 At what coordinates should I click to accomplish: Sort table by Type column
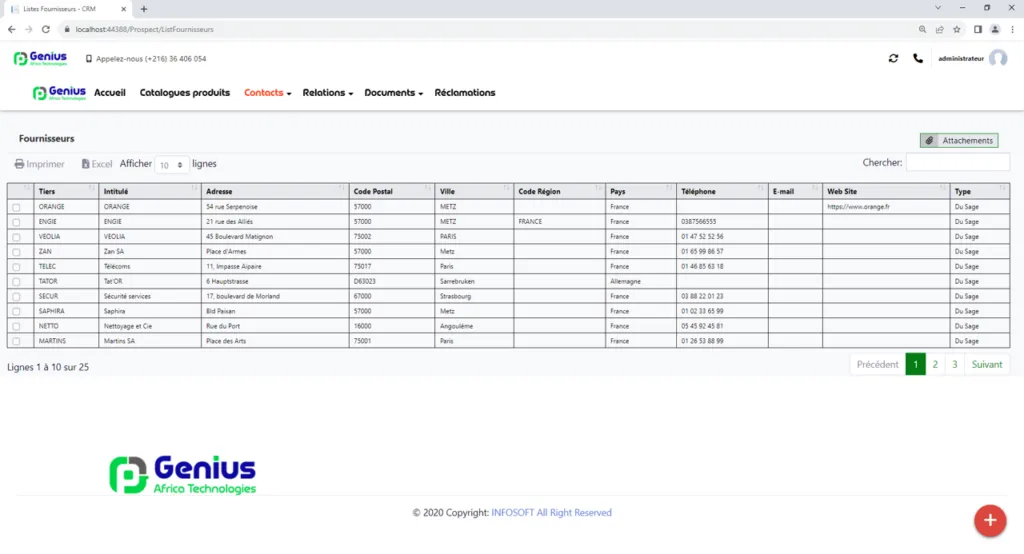tap(980, 191)
